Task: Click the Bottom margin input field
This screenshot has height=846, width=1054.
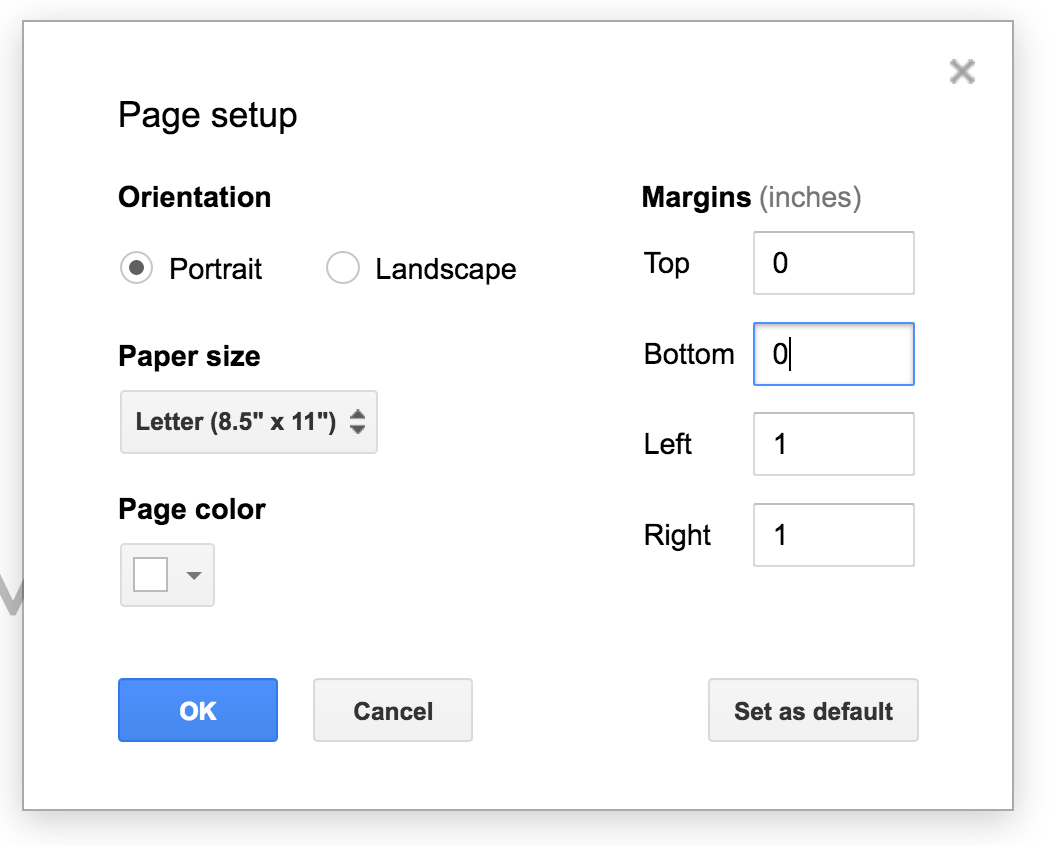Action: [833, 354]
